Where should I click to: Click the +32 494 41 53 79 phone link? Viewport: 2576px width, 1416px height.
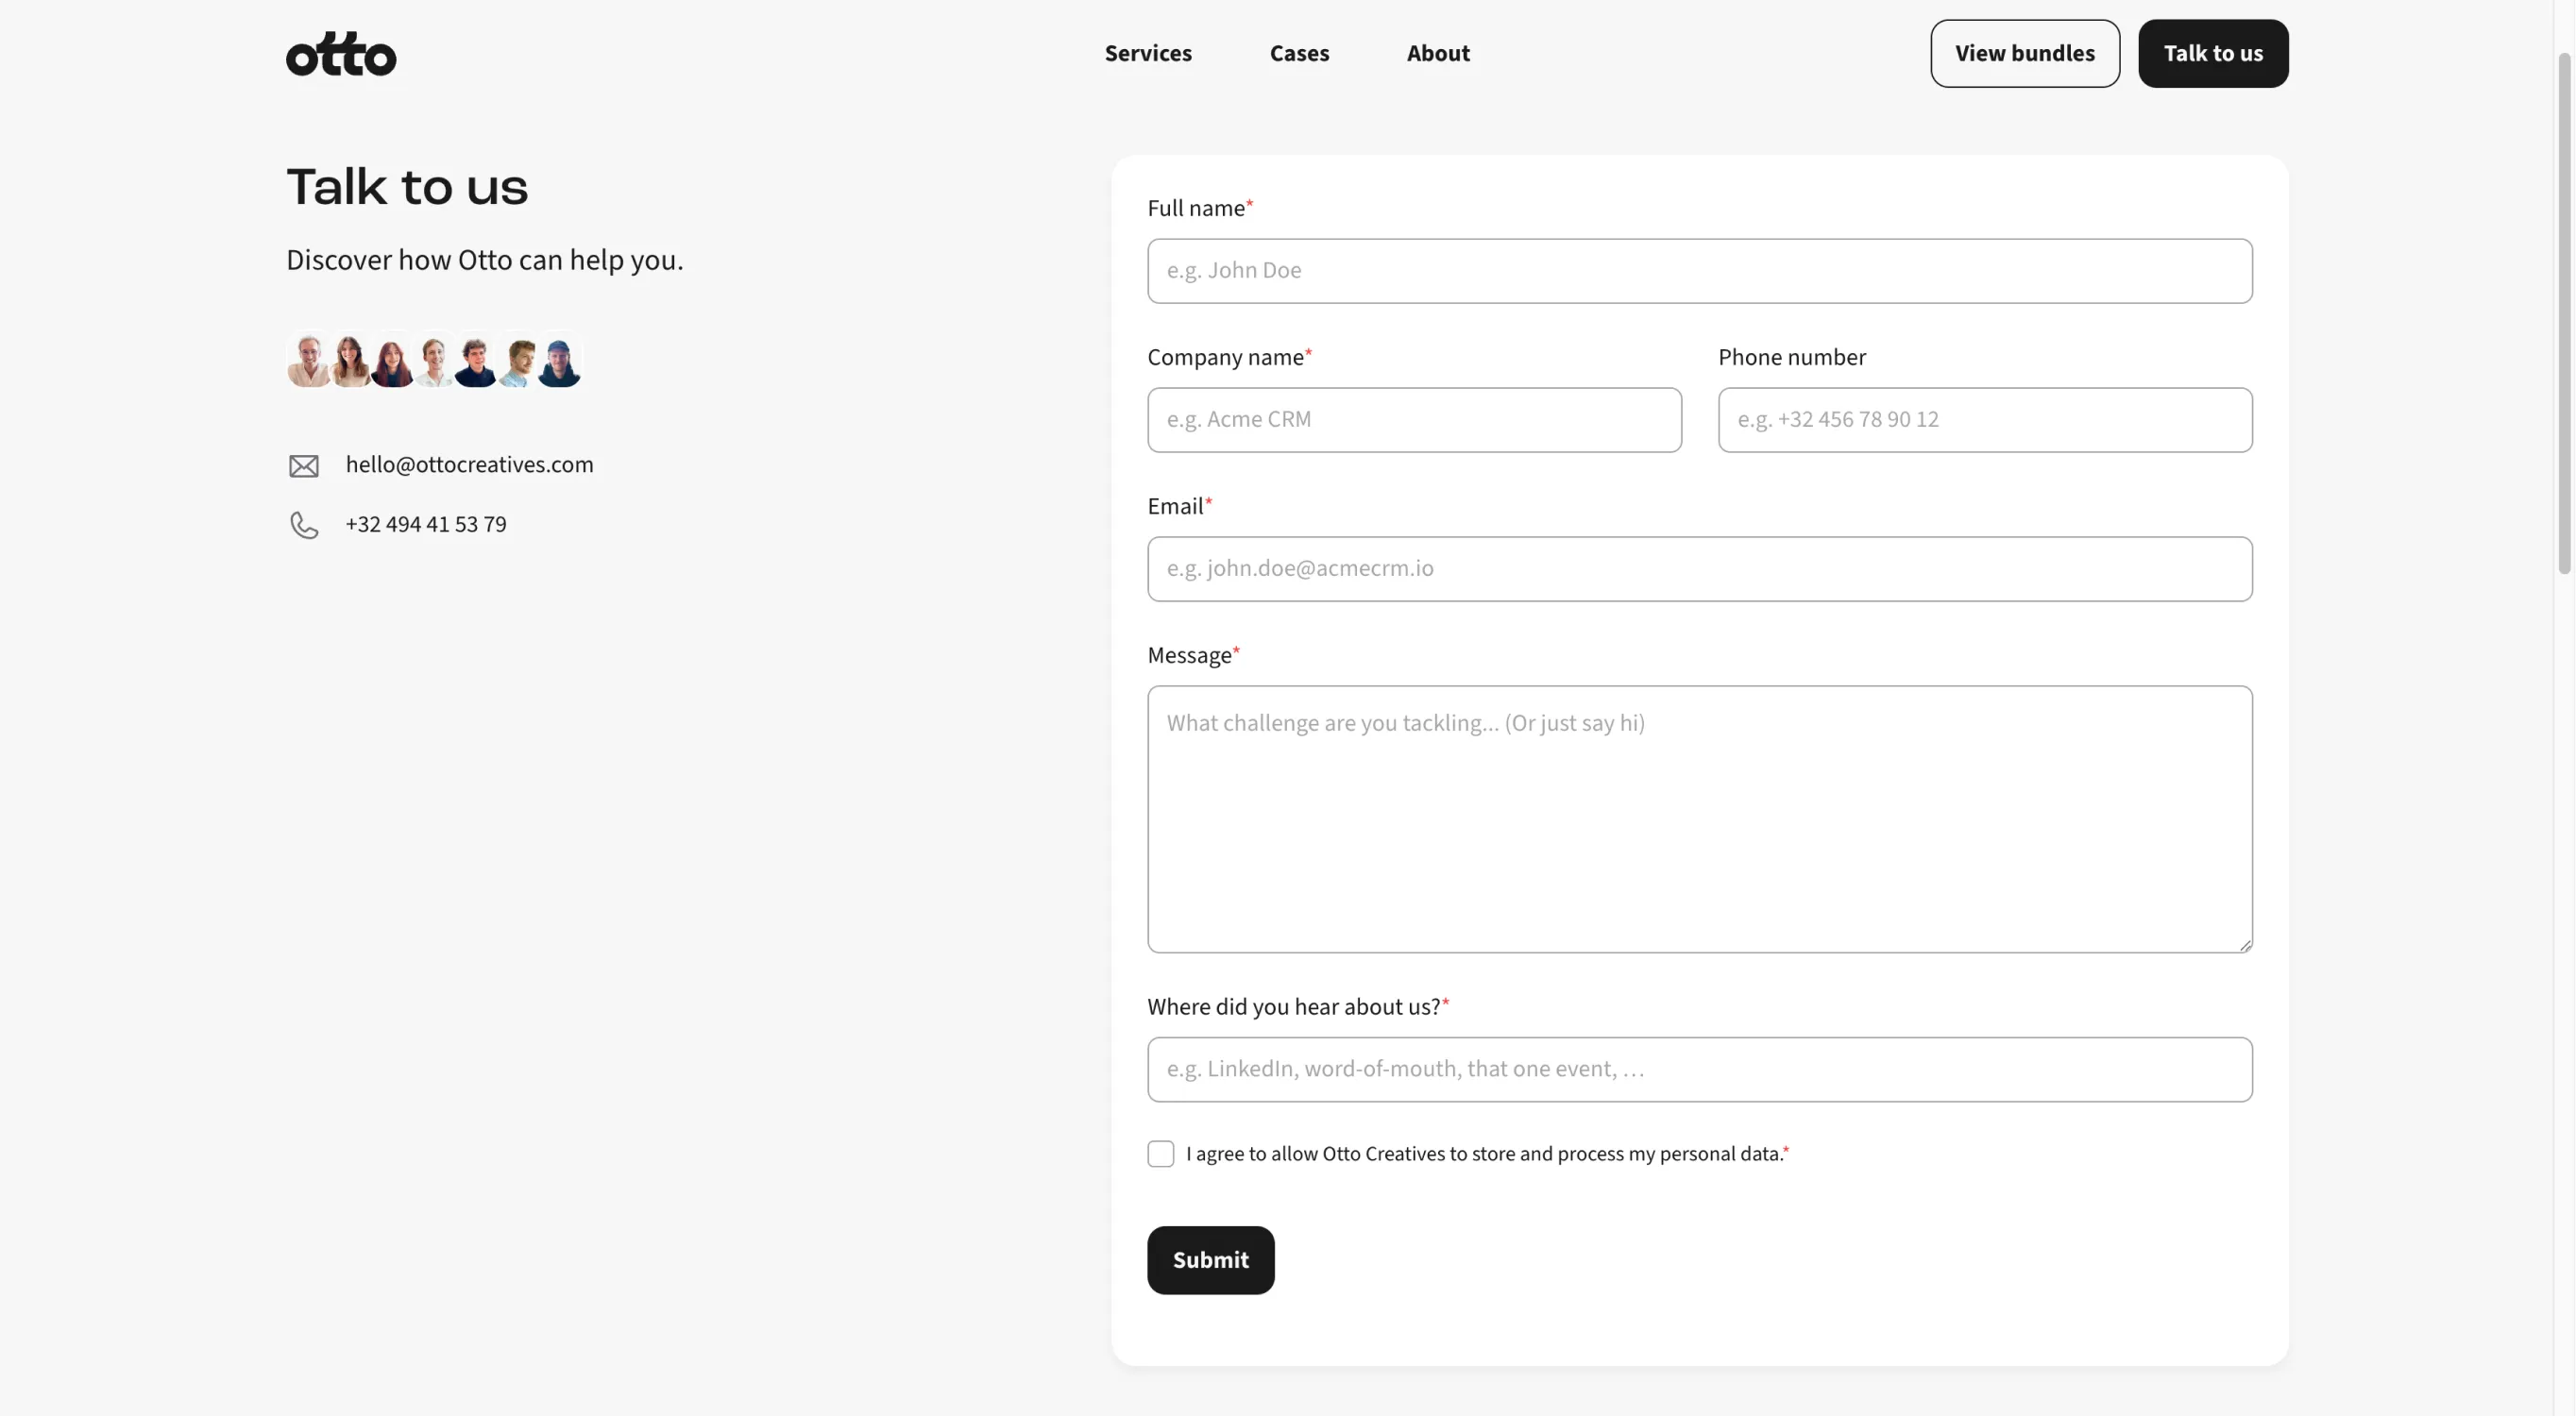(426, 525)
